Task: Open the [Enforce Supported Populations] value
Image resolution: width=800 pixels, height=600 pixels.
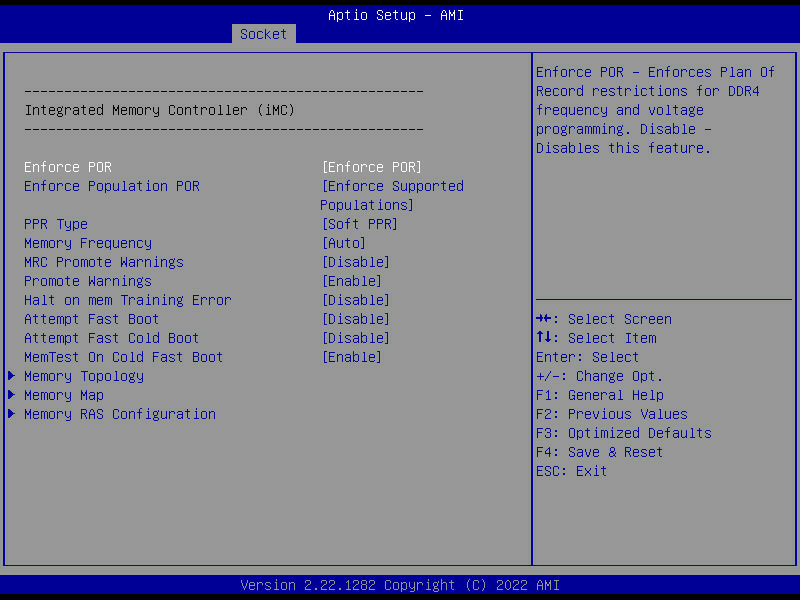Action: pyautogui.click(x=392, y=195)
